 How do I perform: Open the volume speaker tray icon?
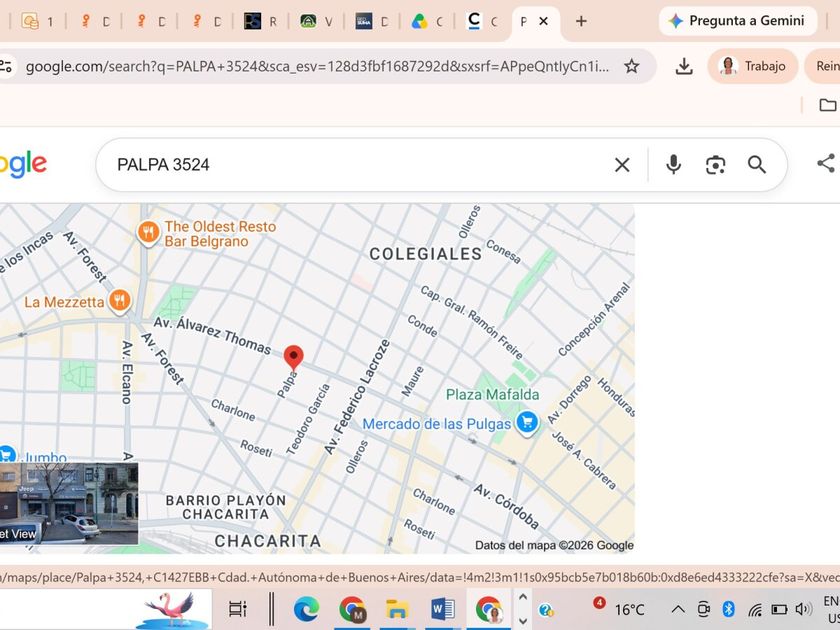click(803, 609)
